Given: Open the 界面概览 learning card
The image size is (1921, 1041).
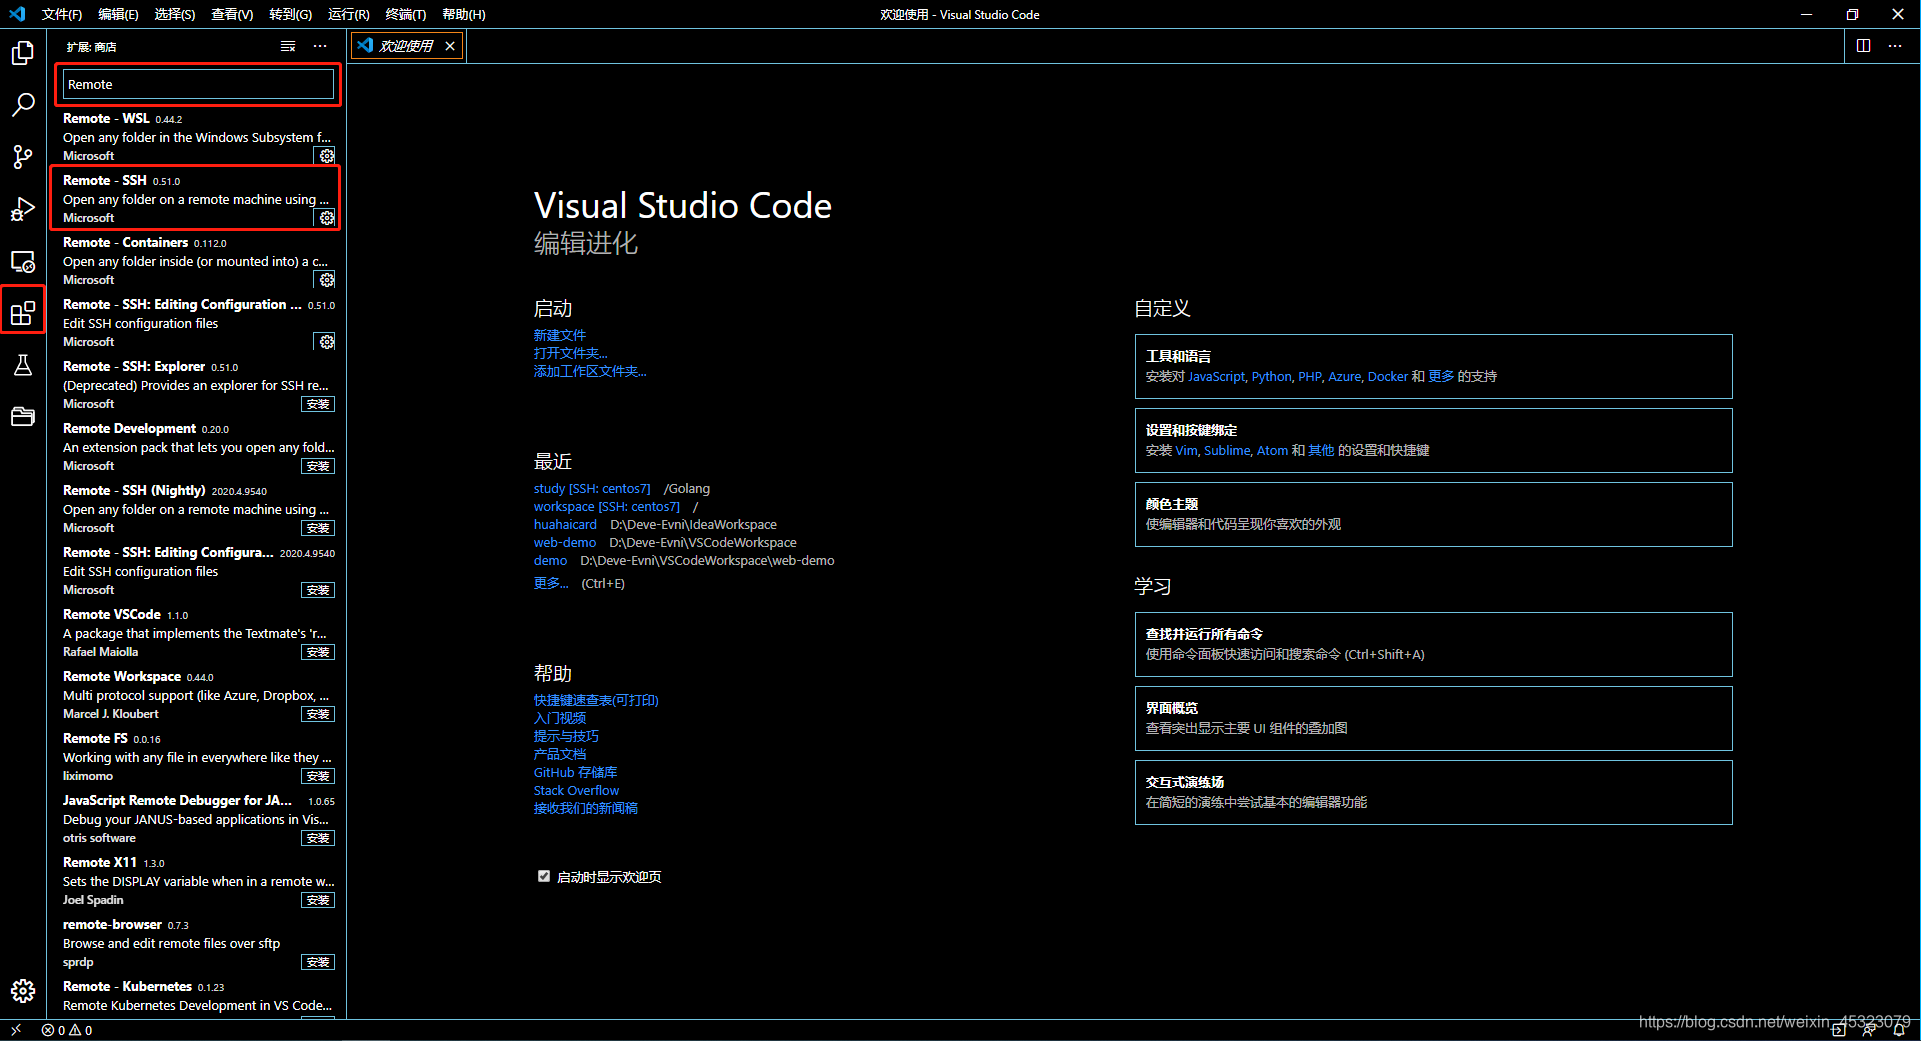Looking at the screenshot, I should click(x=1433, y=718).
